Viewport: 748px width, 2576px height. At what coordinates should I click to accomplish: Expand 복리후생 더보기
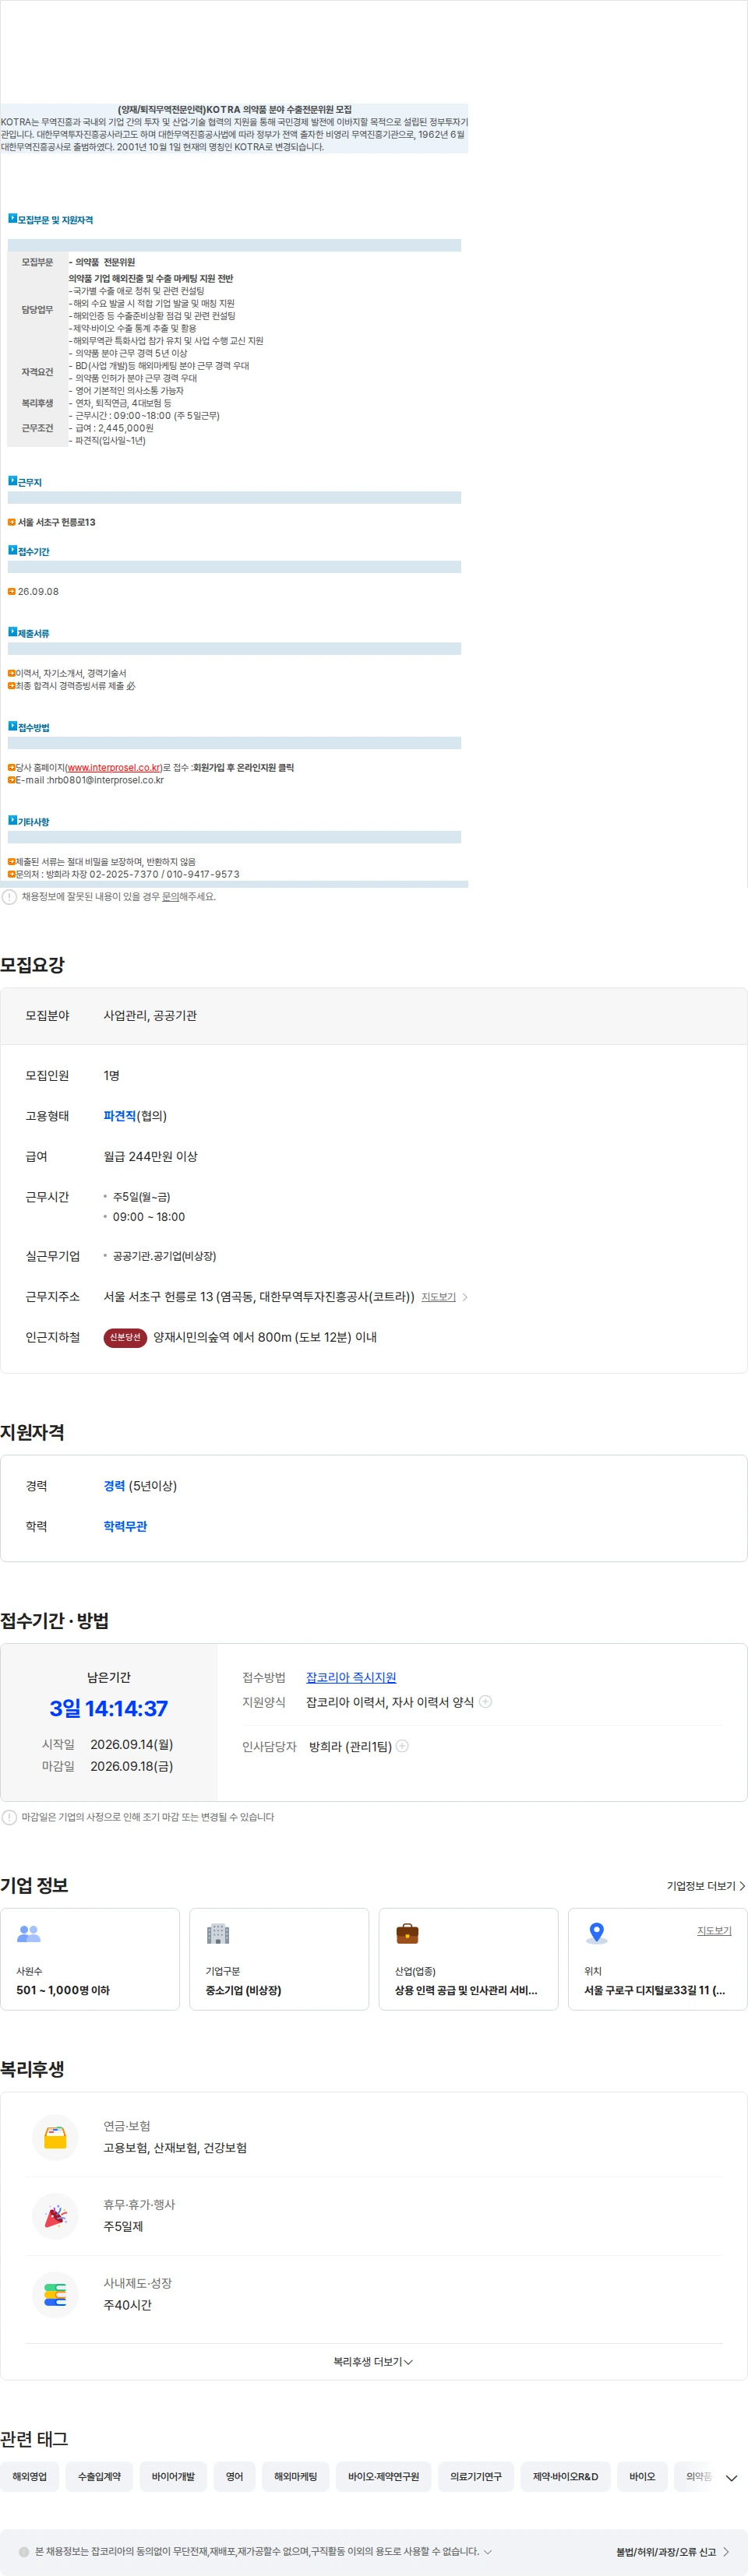coord(373,2361)
